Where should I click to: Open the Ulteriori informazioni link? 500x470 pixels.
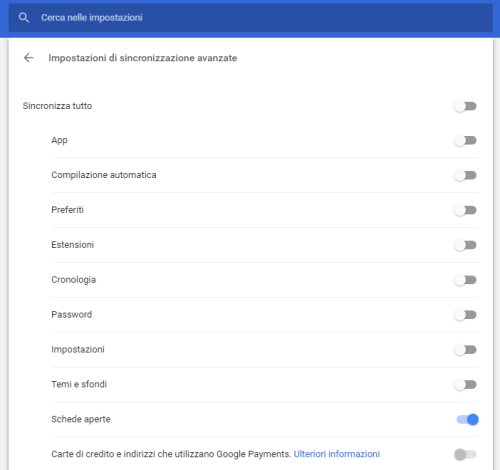337,454
